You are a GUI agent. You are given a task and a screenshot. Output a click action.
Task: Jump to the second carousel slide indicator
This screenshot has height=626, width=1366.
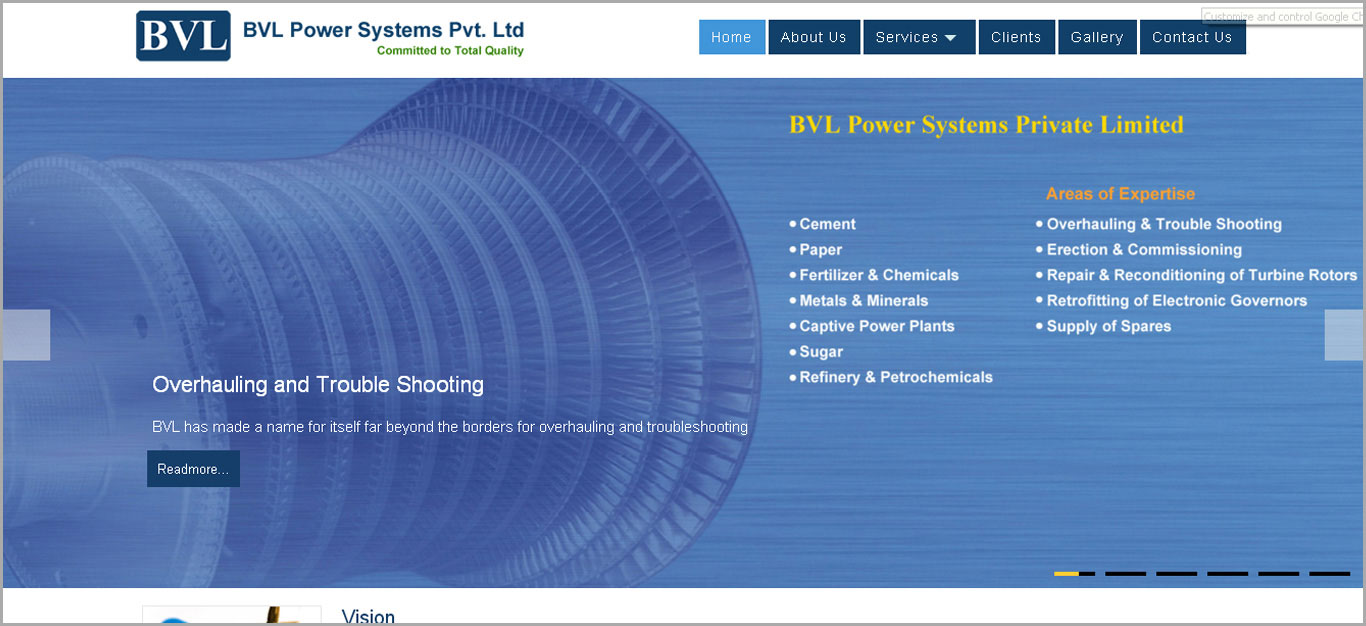[1125, 574]
